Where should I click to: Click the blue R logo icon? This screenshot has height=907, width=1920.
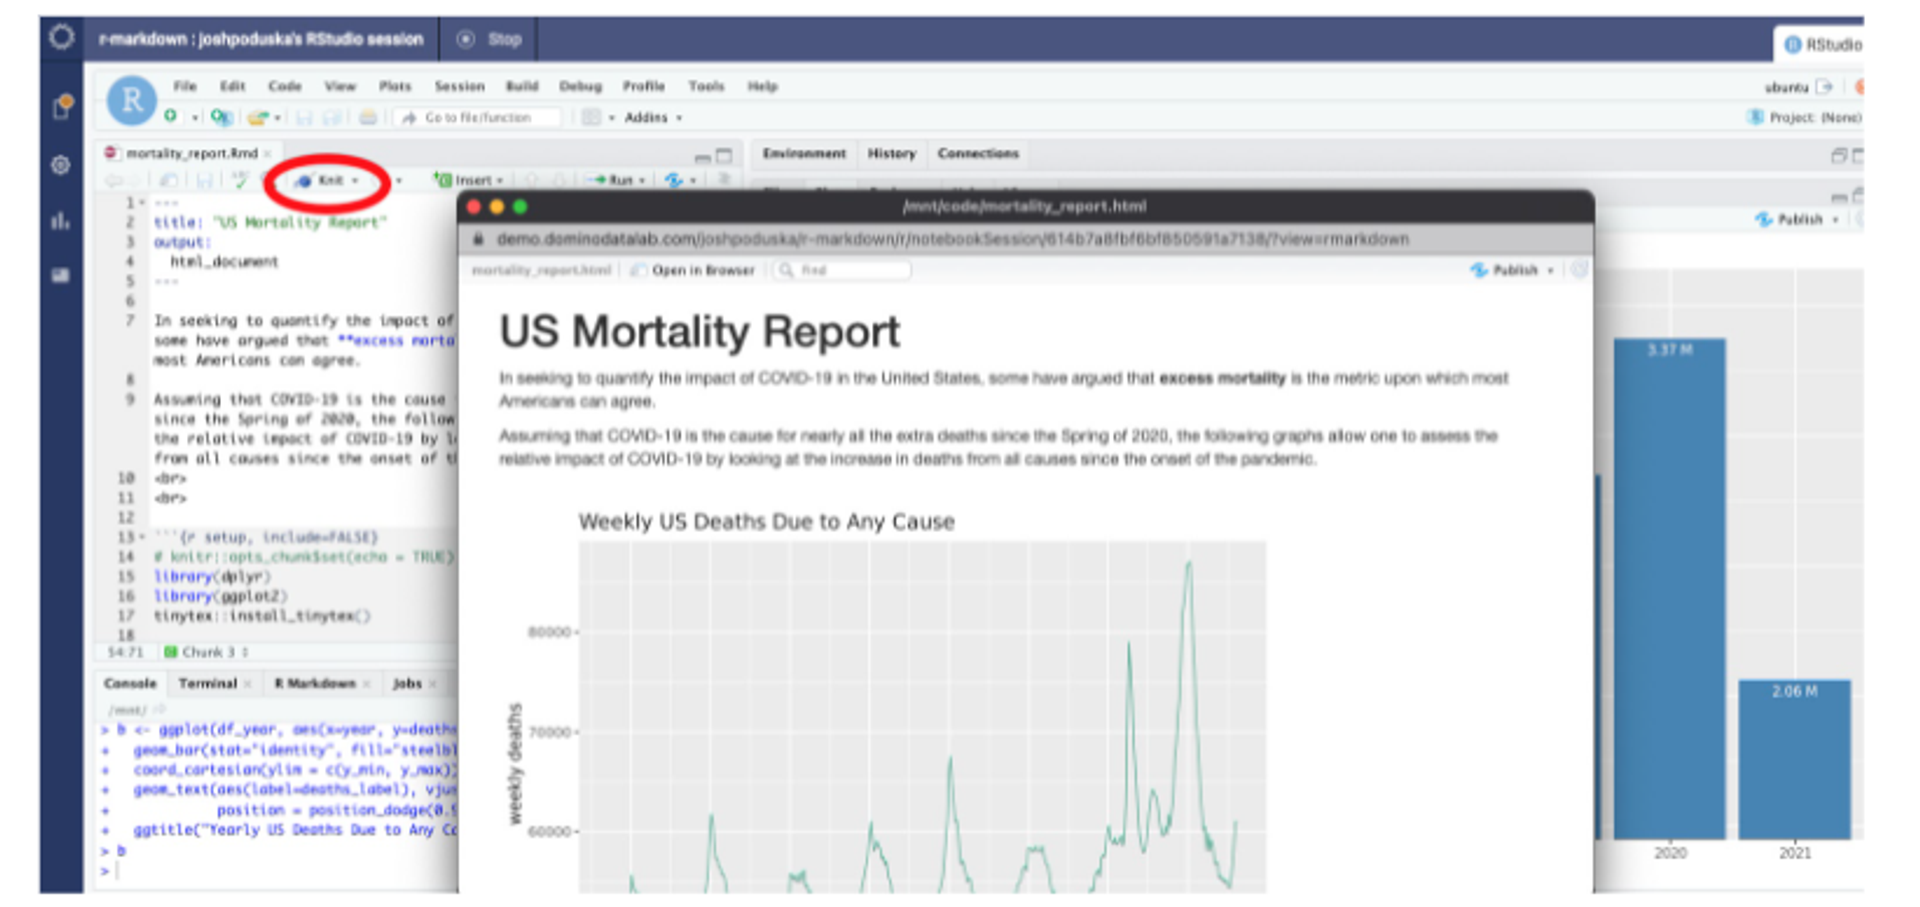coord(132,100)
